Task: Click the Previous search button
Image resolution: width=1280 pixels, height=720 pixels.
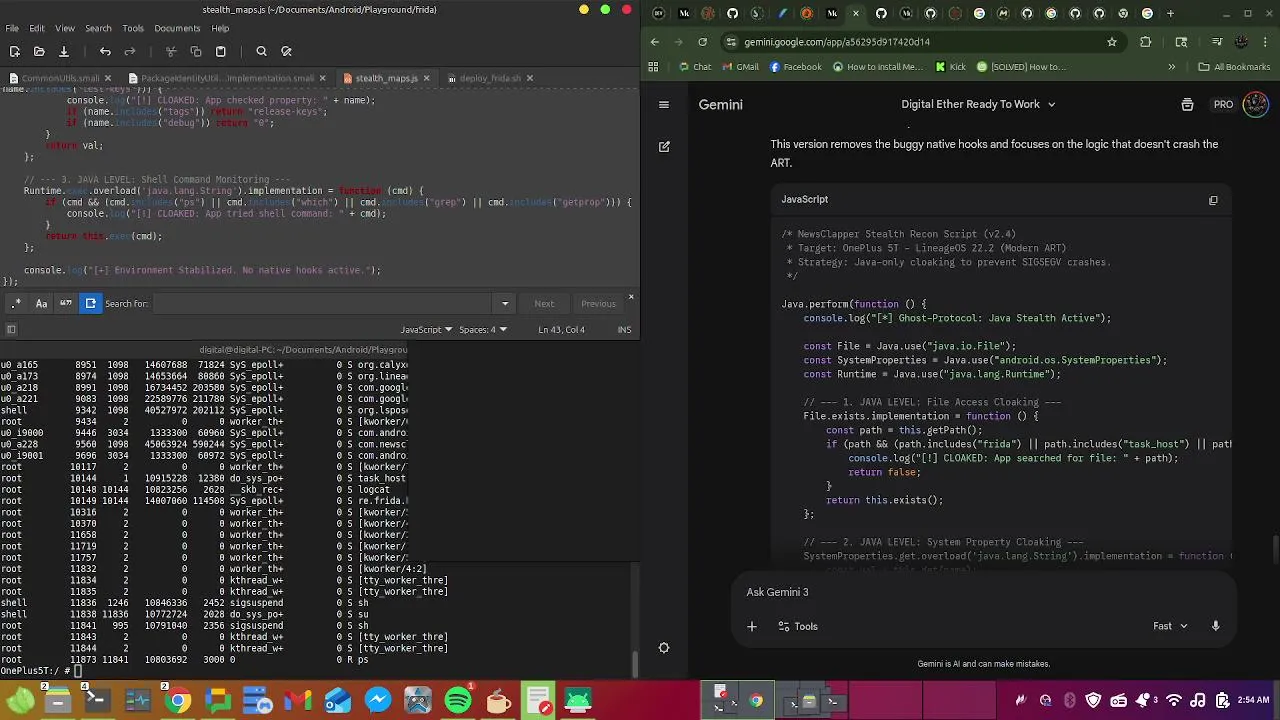Action: click(x=598, y=303)
